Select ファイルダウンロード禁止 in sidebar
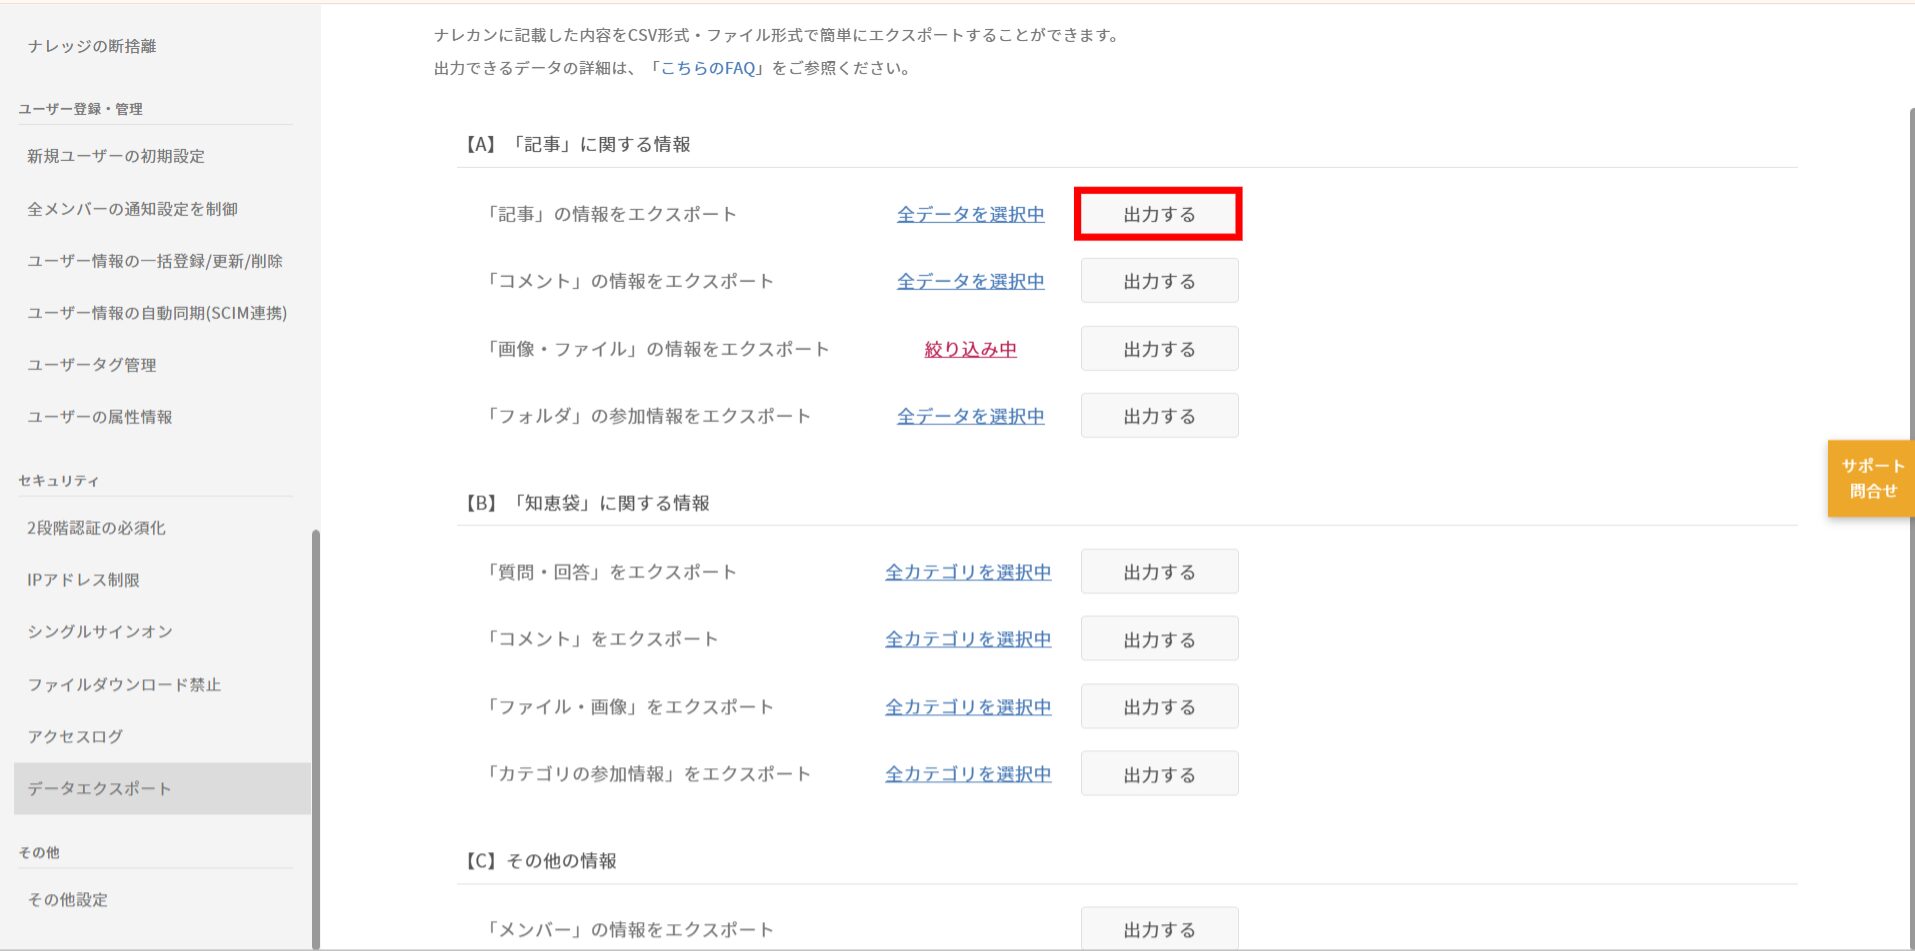The height and width of the screenshot is (951, 1915). tap(124, 685)
